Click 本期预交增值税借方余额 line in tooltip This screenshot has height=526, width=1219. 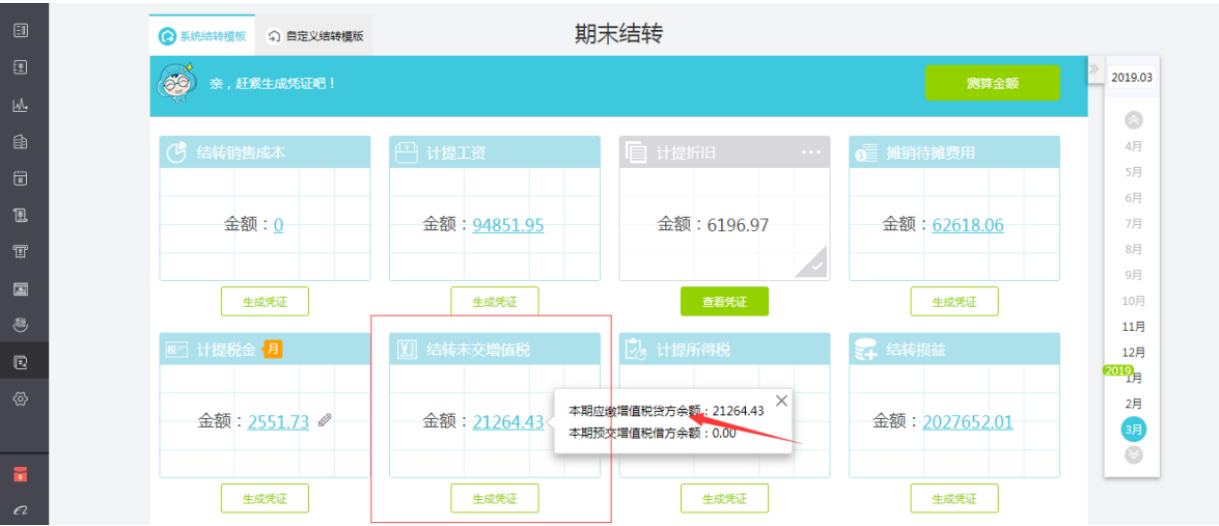[x=650, y=433]
